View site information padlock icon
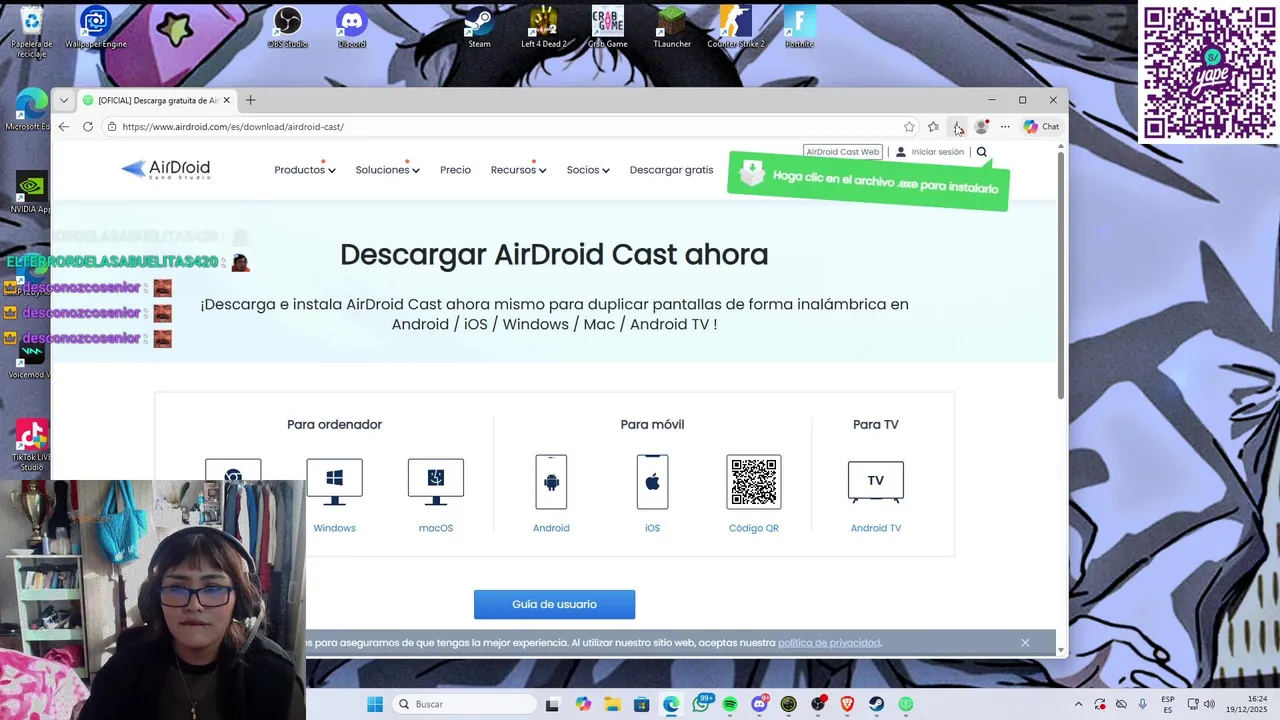This screenshot has width=1280, height=720. (x=112, y=127)
